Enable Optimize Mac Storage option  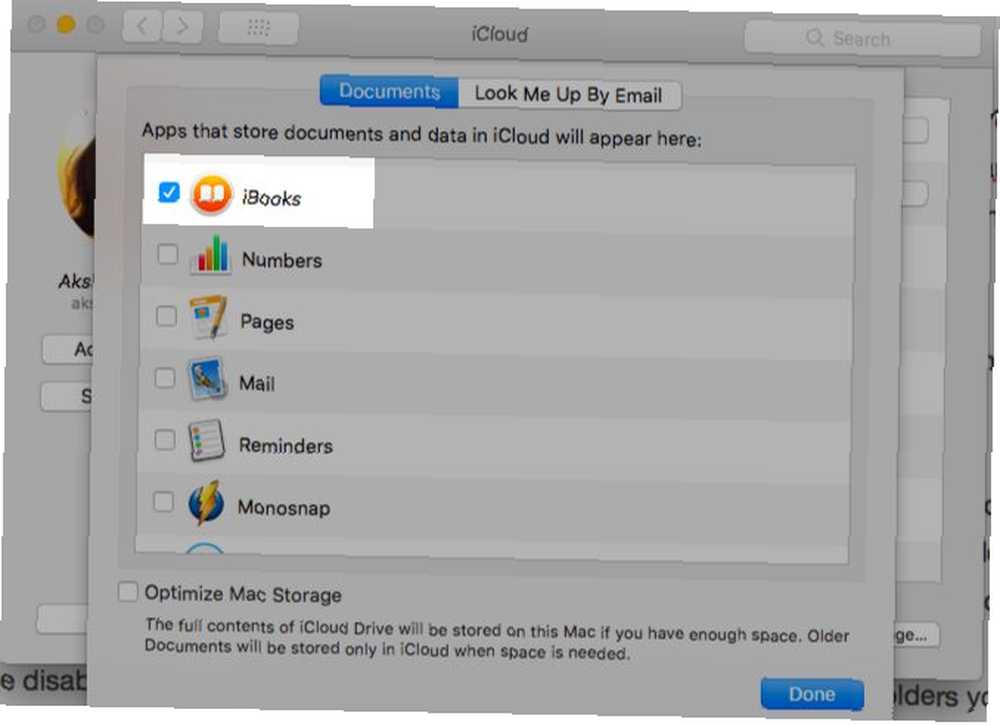click(128, 592)
